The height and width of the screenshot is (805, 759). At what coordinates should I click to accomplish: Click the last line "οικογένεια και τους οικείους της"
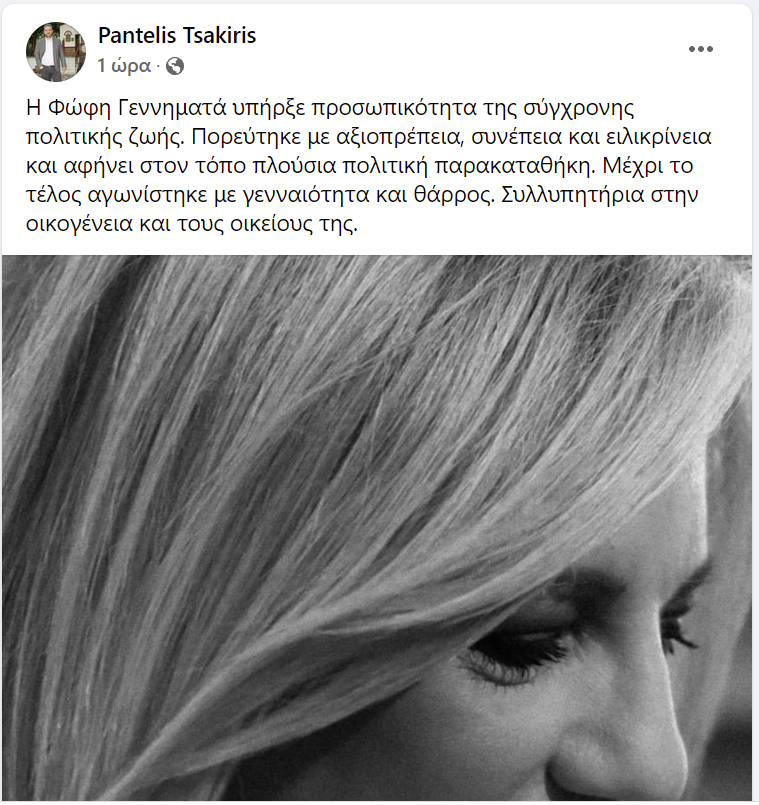192,224
